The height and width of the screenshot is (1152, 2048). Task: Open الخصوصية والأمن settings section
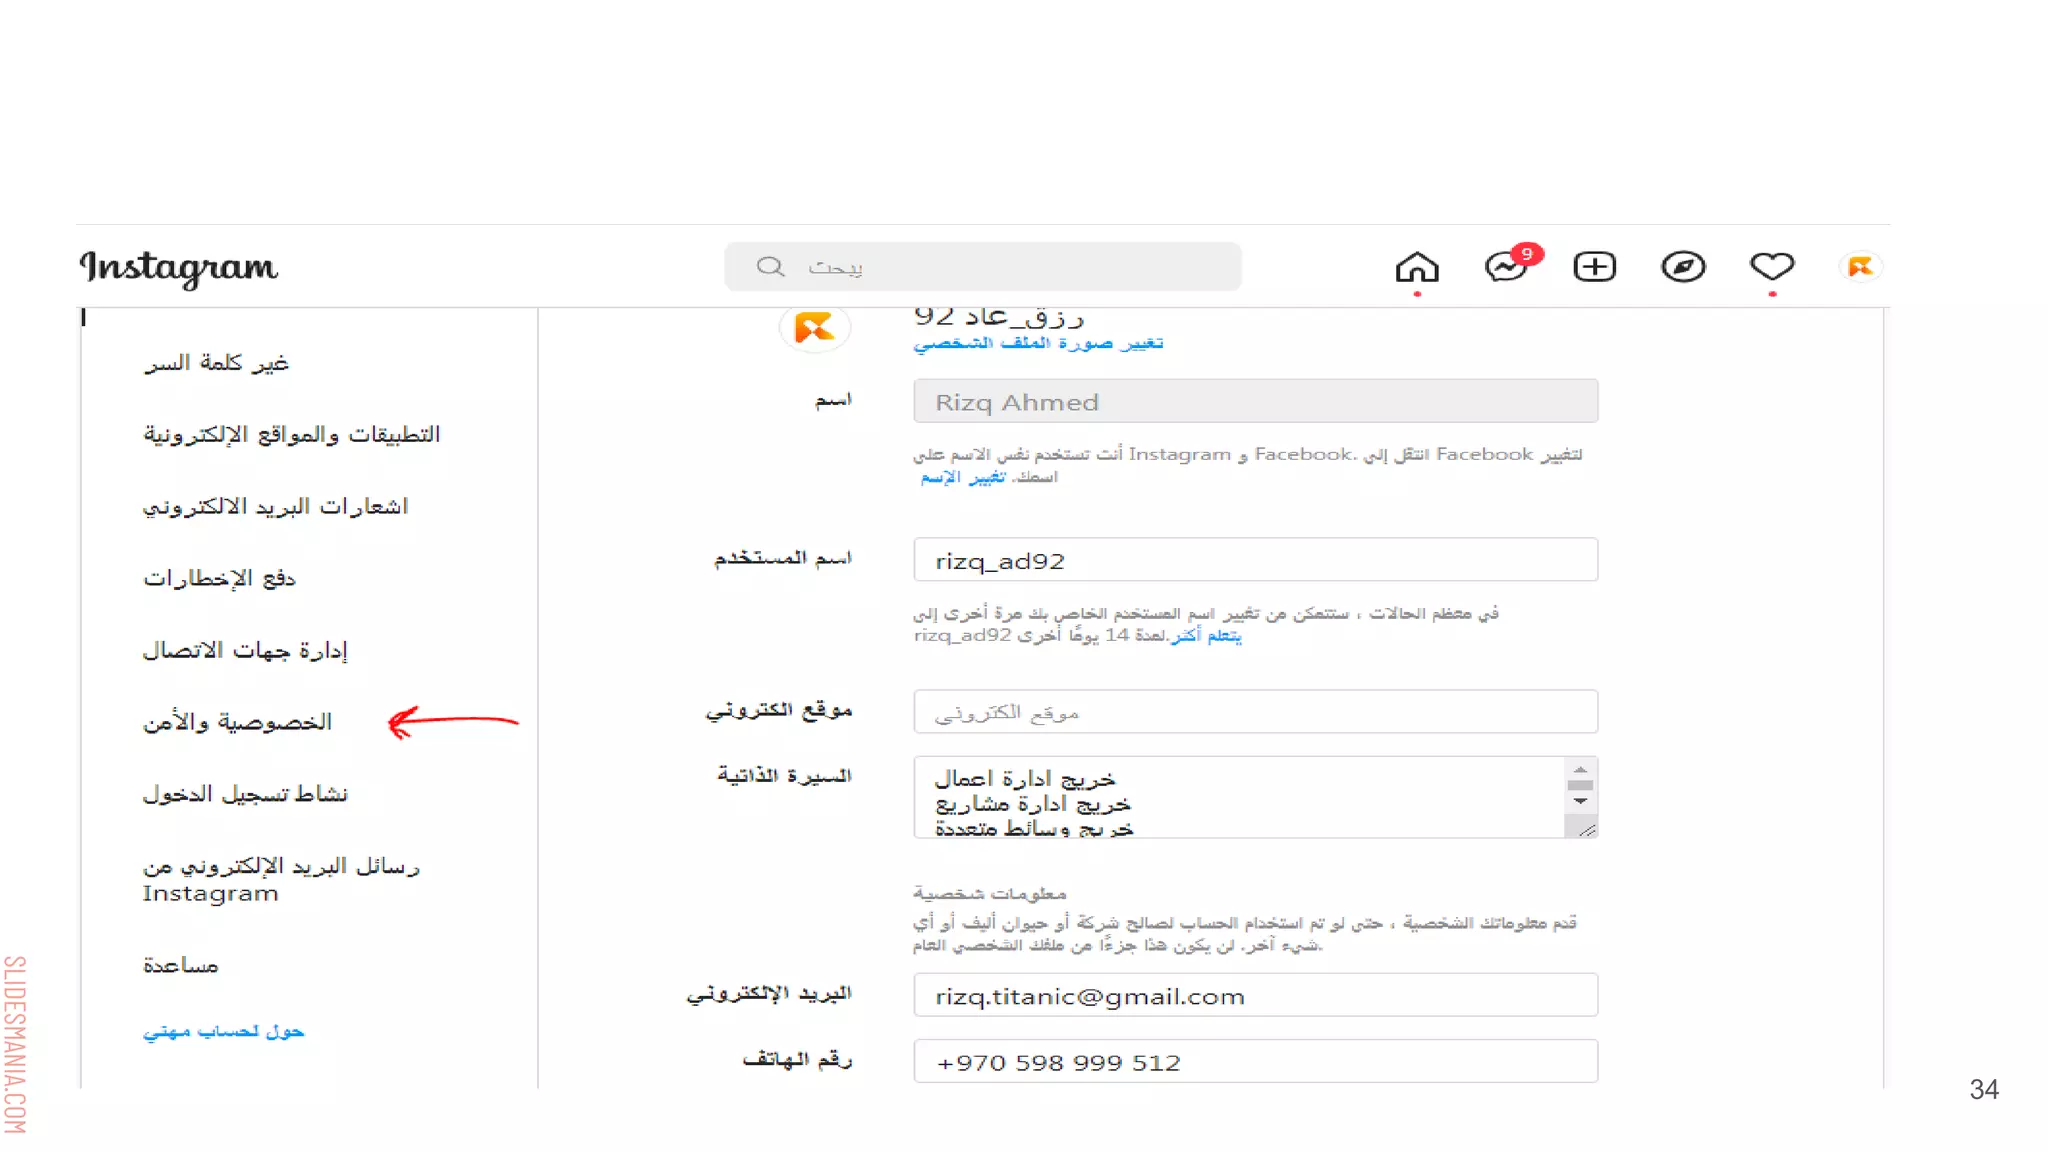[237, 722]
